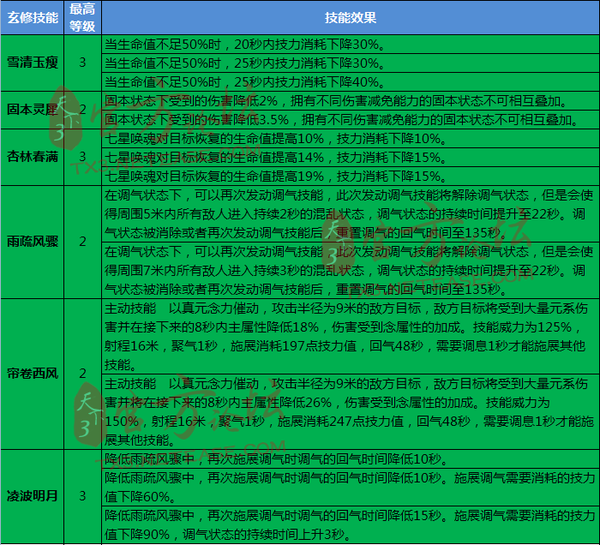The height and width of the screenshot is (545, 600).
Task: Select the skill name '帘卷西风'
Action: point(32,374)
